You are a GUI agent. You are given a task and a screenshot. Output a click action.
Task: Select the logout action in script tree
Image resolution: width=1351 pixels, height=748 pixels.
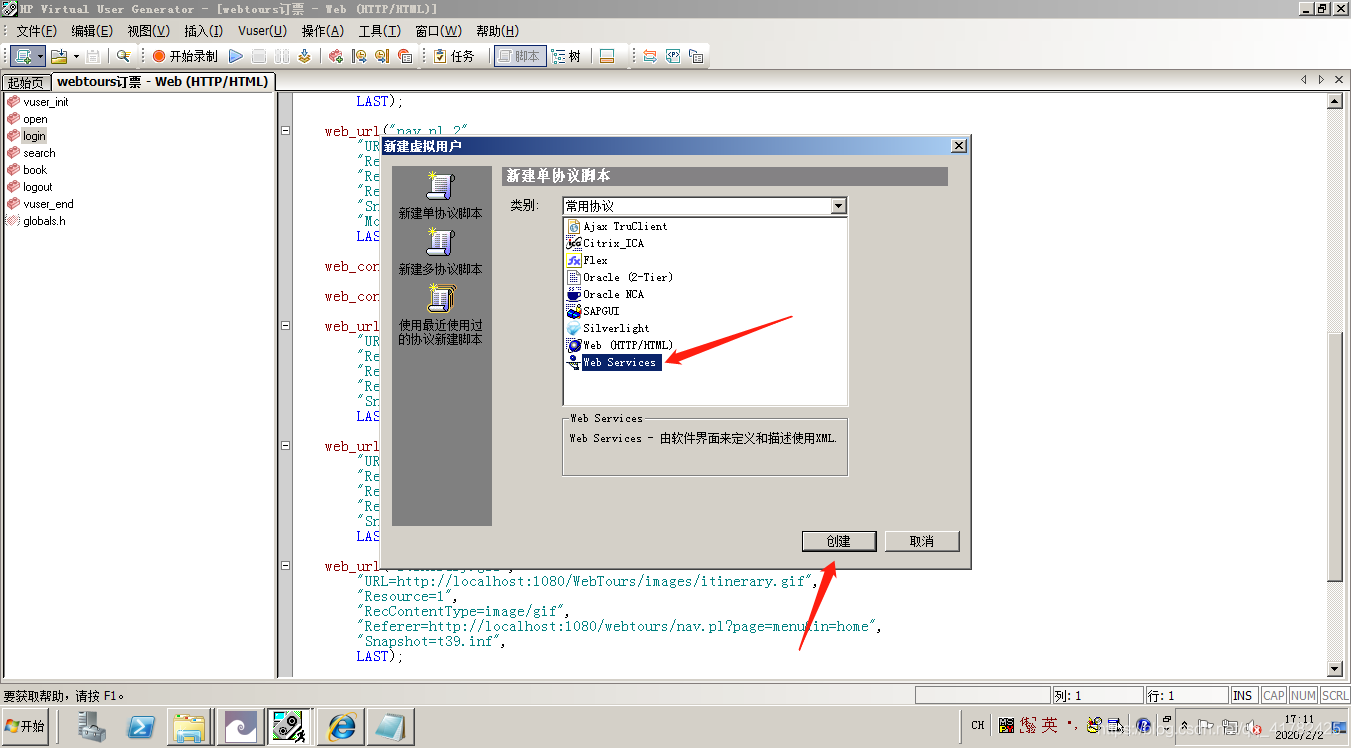(x=38, y=187)
